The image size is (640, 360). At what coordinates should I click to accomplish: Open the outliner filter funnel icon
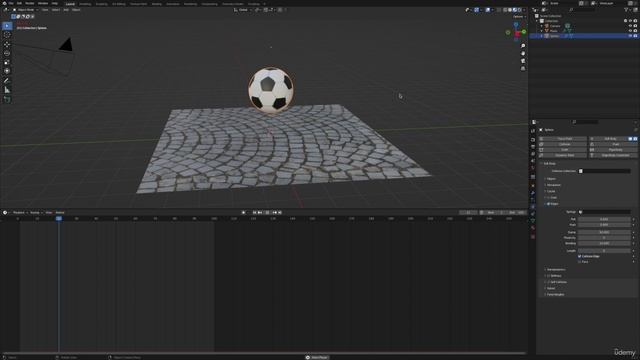[x=626, y=9]
